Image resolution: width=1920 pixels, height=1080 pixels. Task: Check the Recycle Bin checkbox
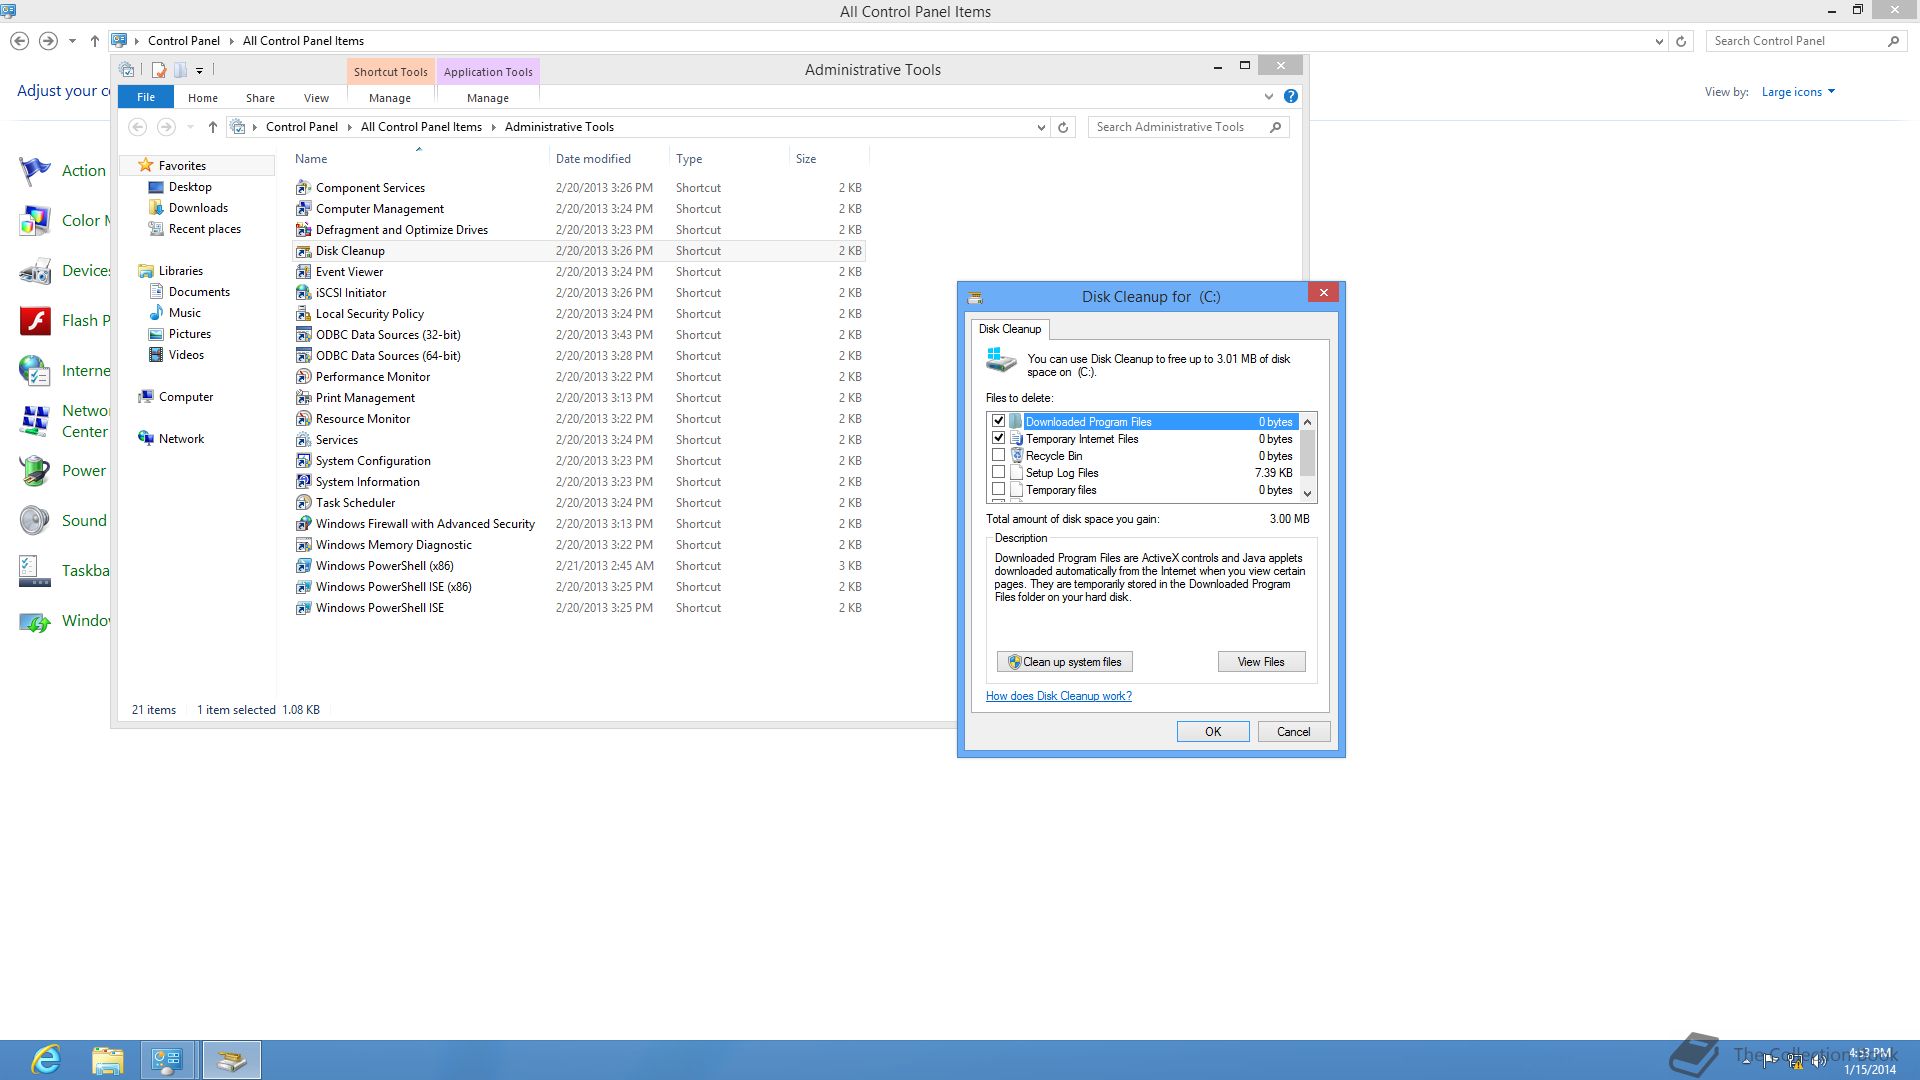click(998, 455)
